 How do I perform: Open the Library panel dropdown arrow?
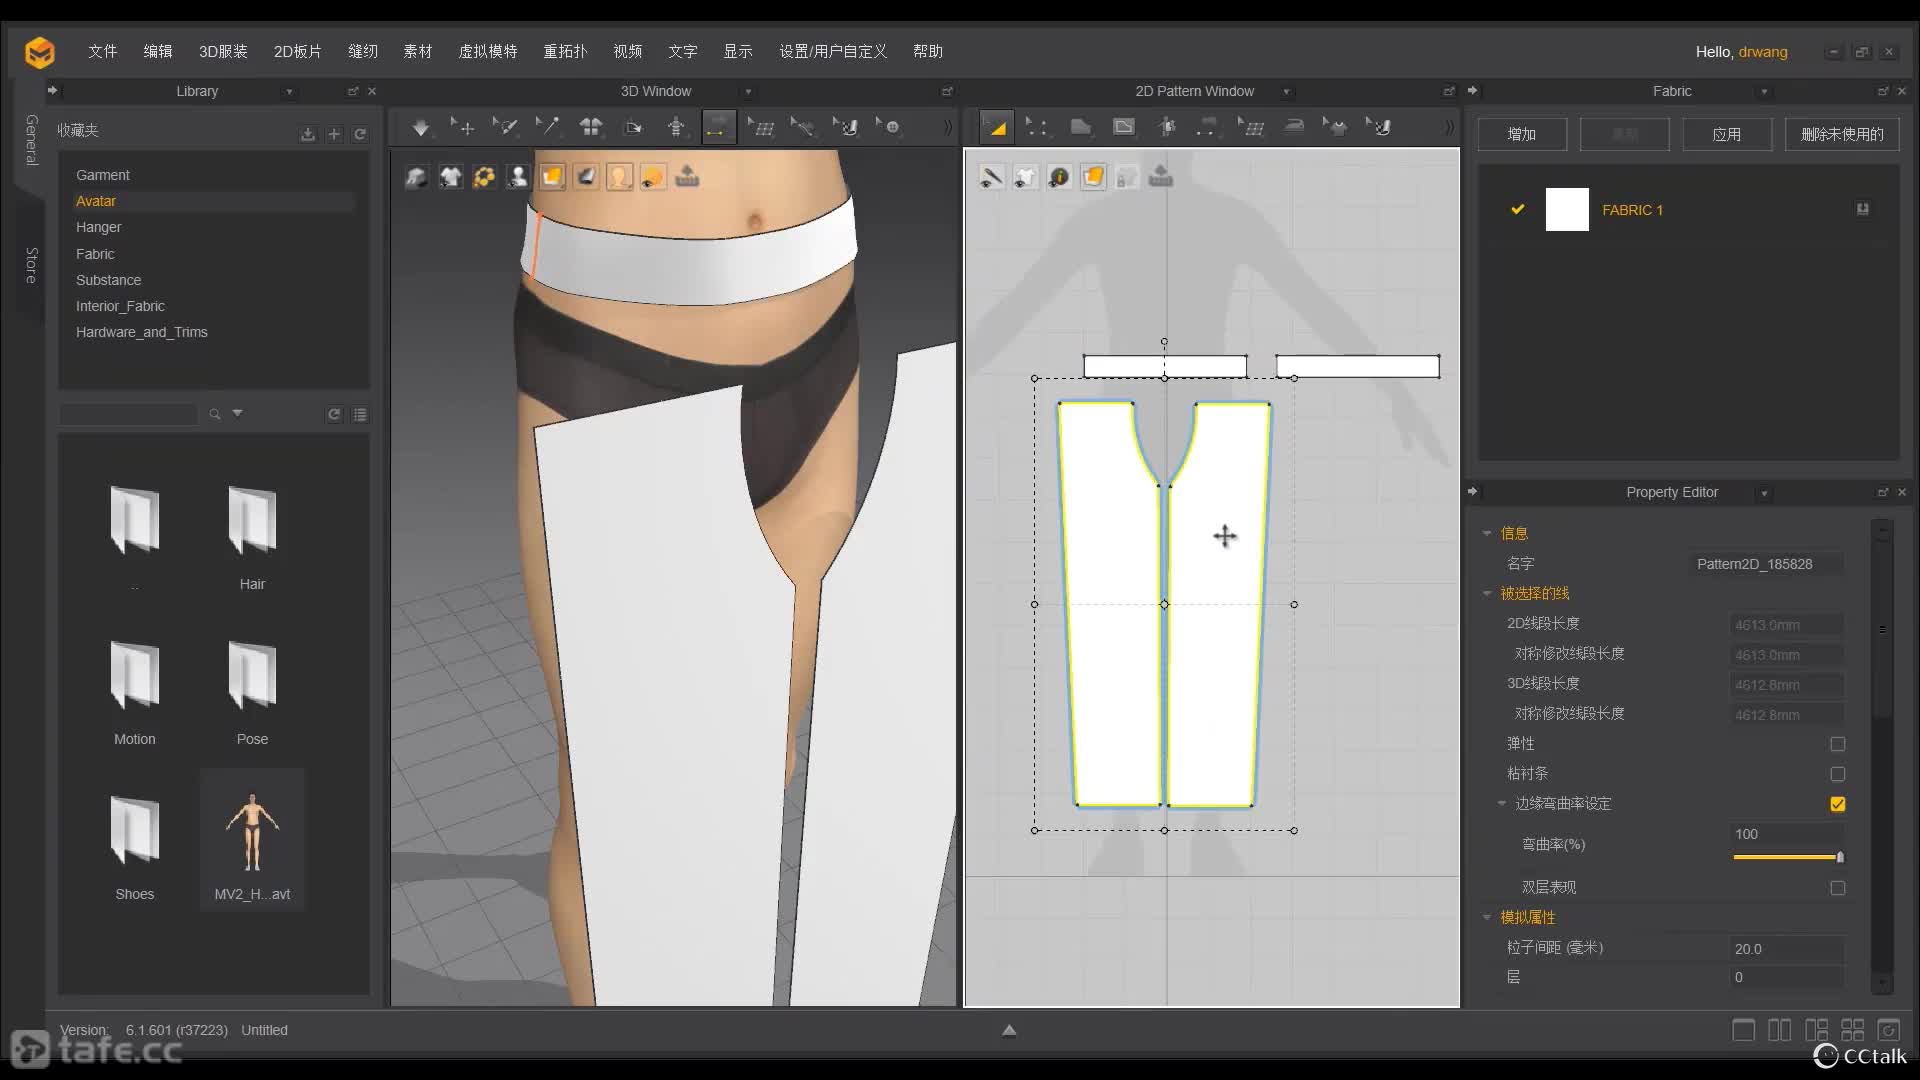pyautogui.click(x=289, y=92)
